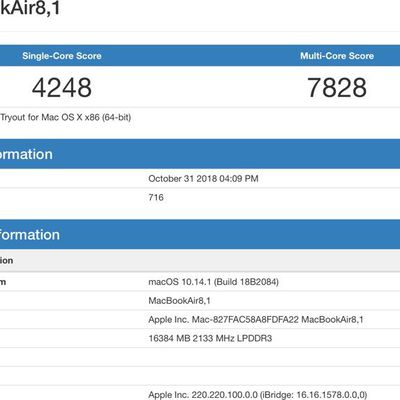The image size is (400, 400).
Task: Click the Mac-827FAC58A8FDFA22 motherboard entry
Action: [x=256, y=320]
